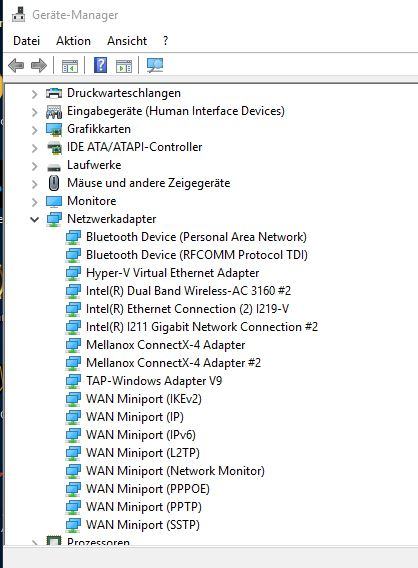418x568 pixels.
Task: Expand the IDE ATA/ATAPI-Controller node
Action: coord(34,148)
